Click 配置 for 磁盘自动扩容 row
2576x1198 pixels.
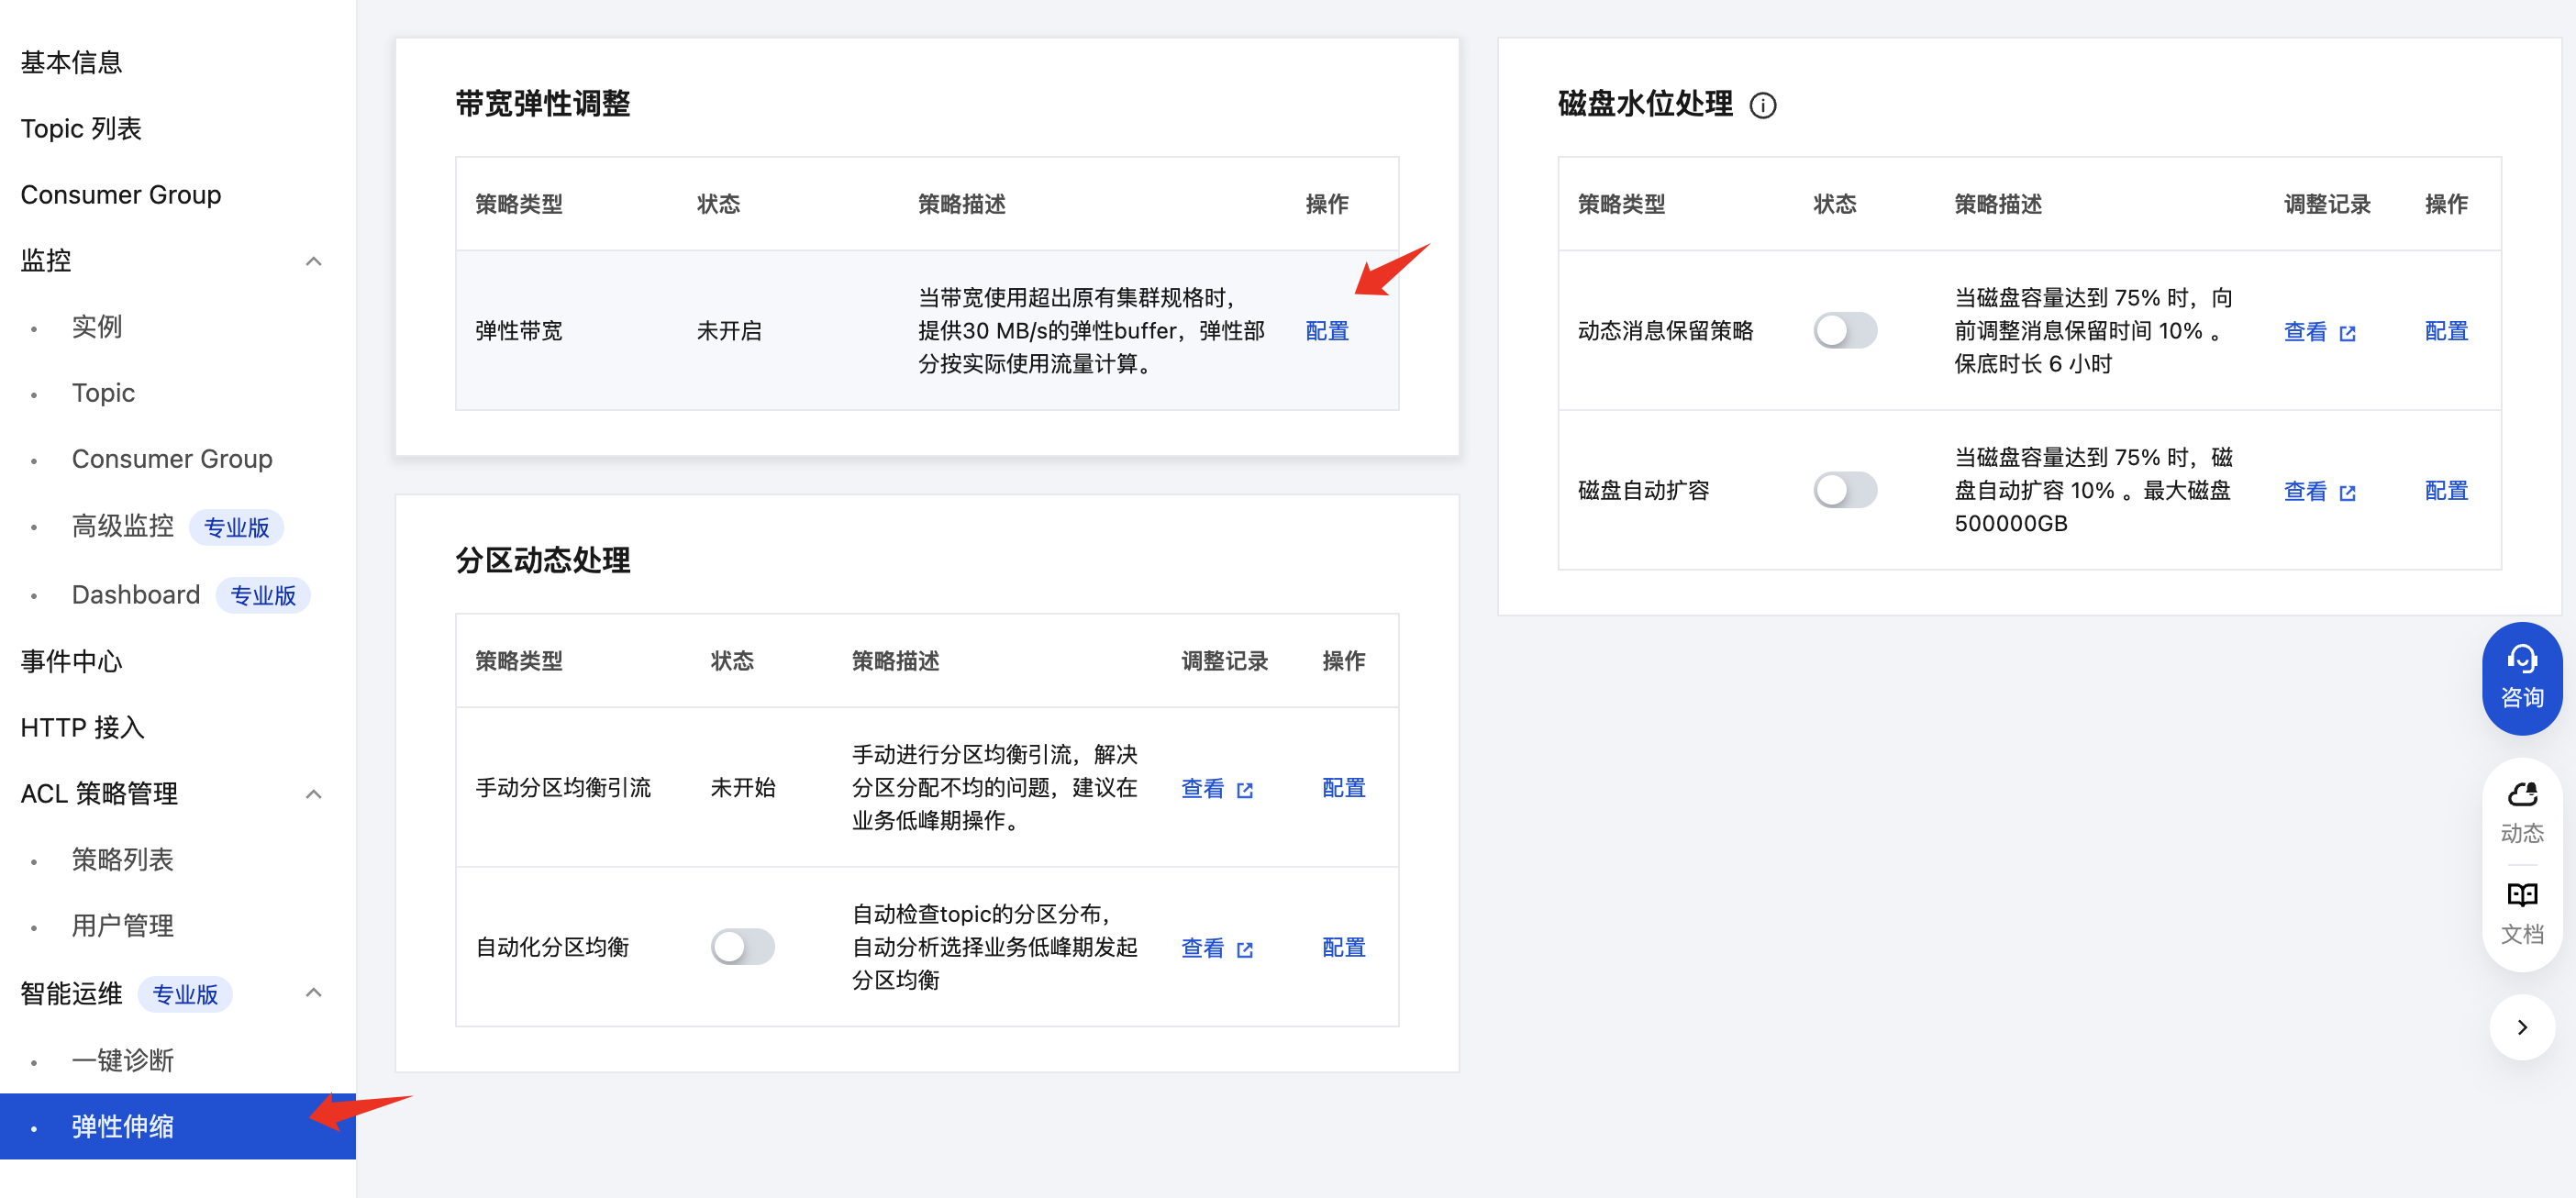click(2445, 490)
